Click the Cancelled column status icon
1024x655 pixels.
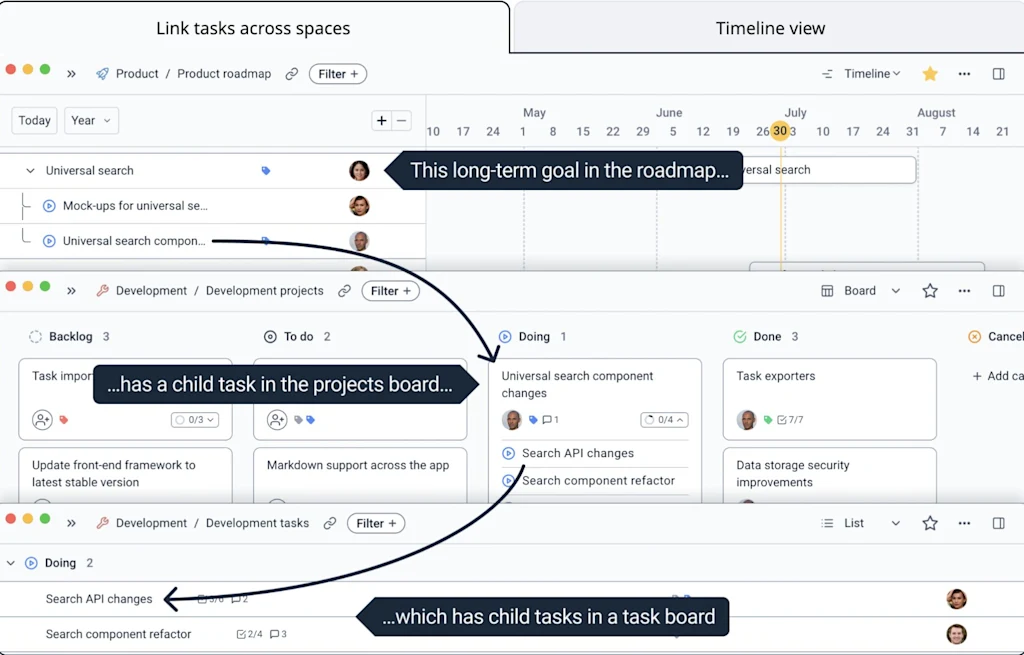(974, 336)
